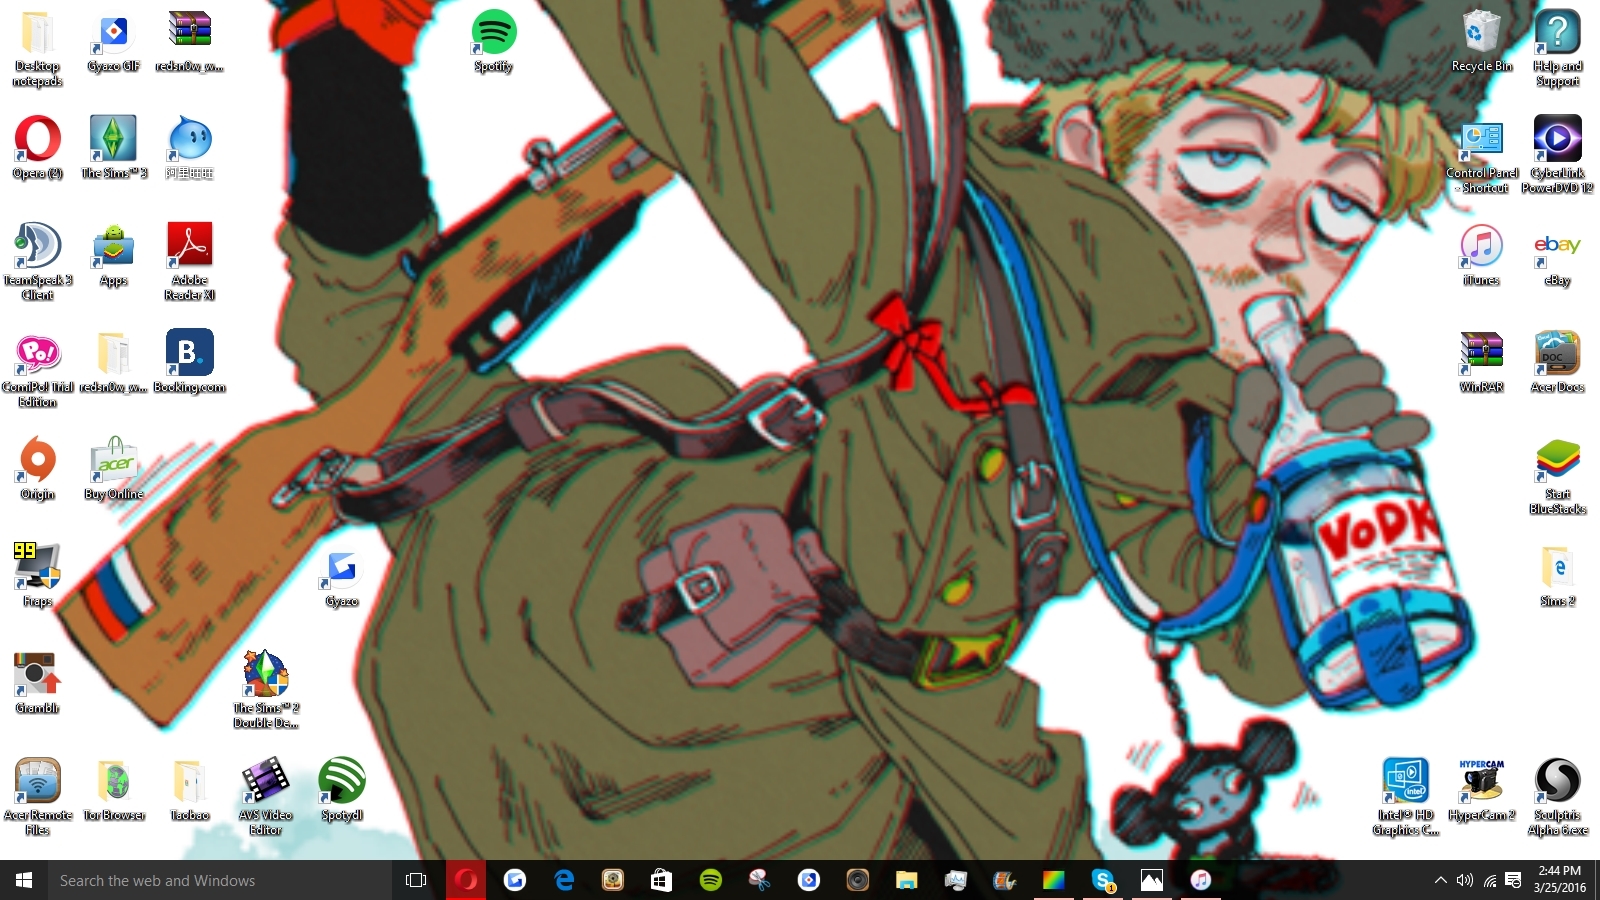
Task: Open the iTunes desktop shortcut
Action: (1482, 254)
